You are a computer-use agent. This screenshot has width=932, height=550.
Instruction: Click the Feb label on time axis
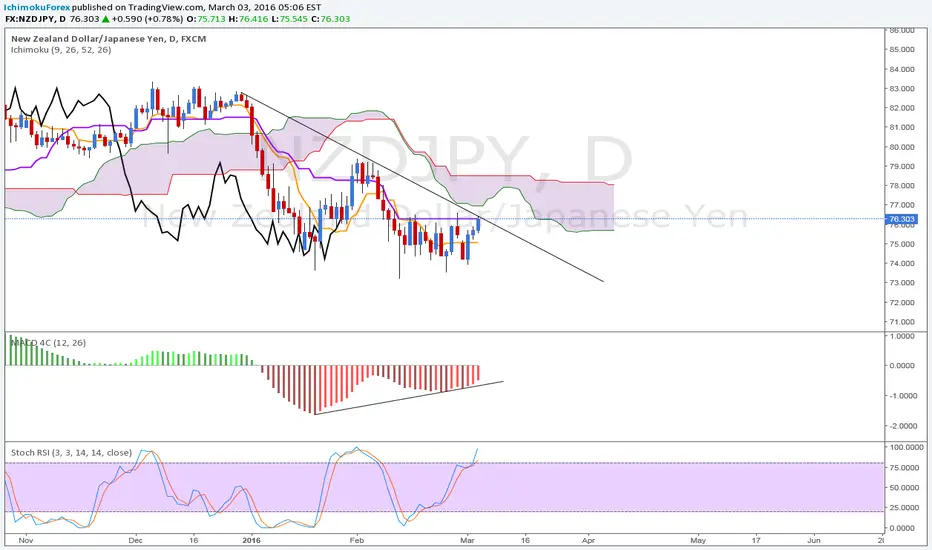[x=356, y=540]
